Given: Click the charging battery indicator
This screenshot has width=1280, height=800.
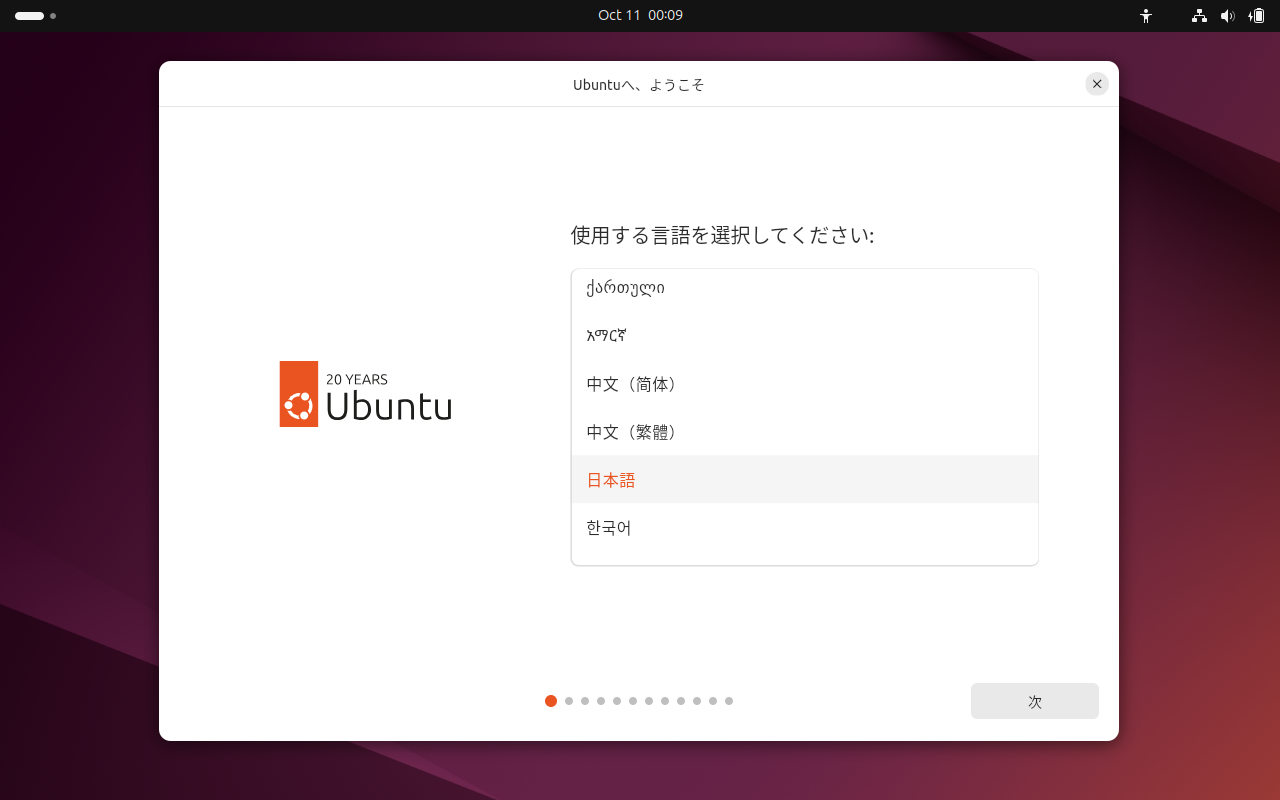Looking at the screenshot, I should click(1257, 16).
